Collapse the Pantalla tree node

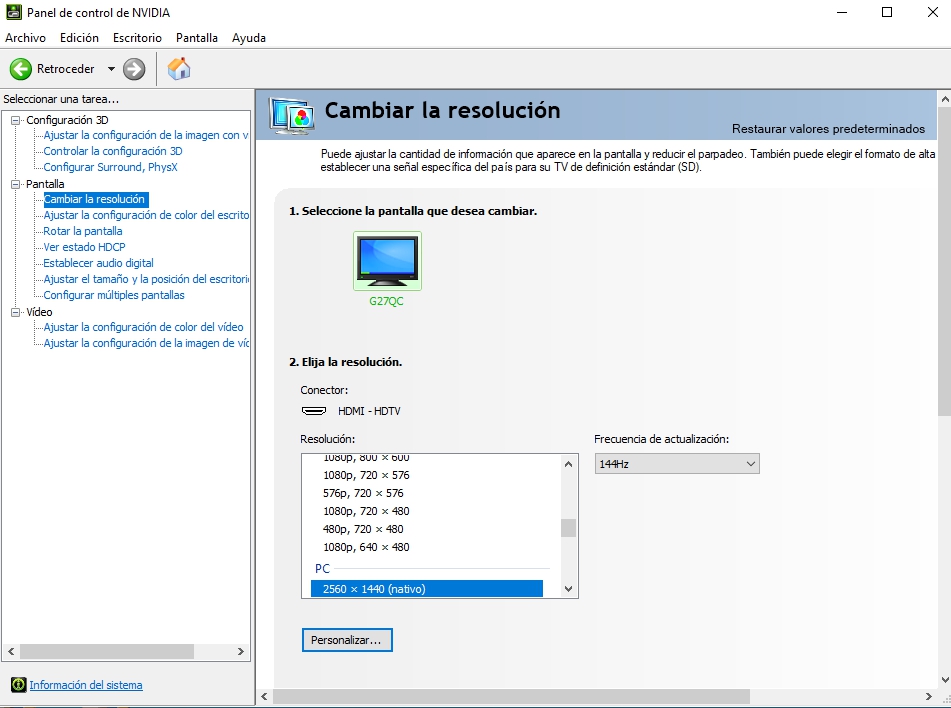pyautogui.click(x=16, y=184)
